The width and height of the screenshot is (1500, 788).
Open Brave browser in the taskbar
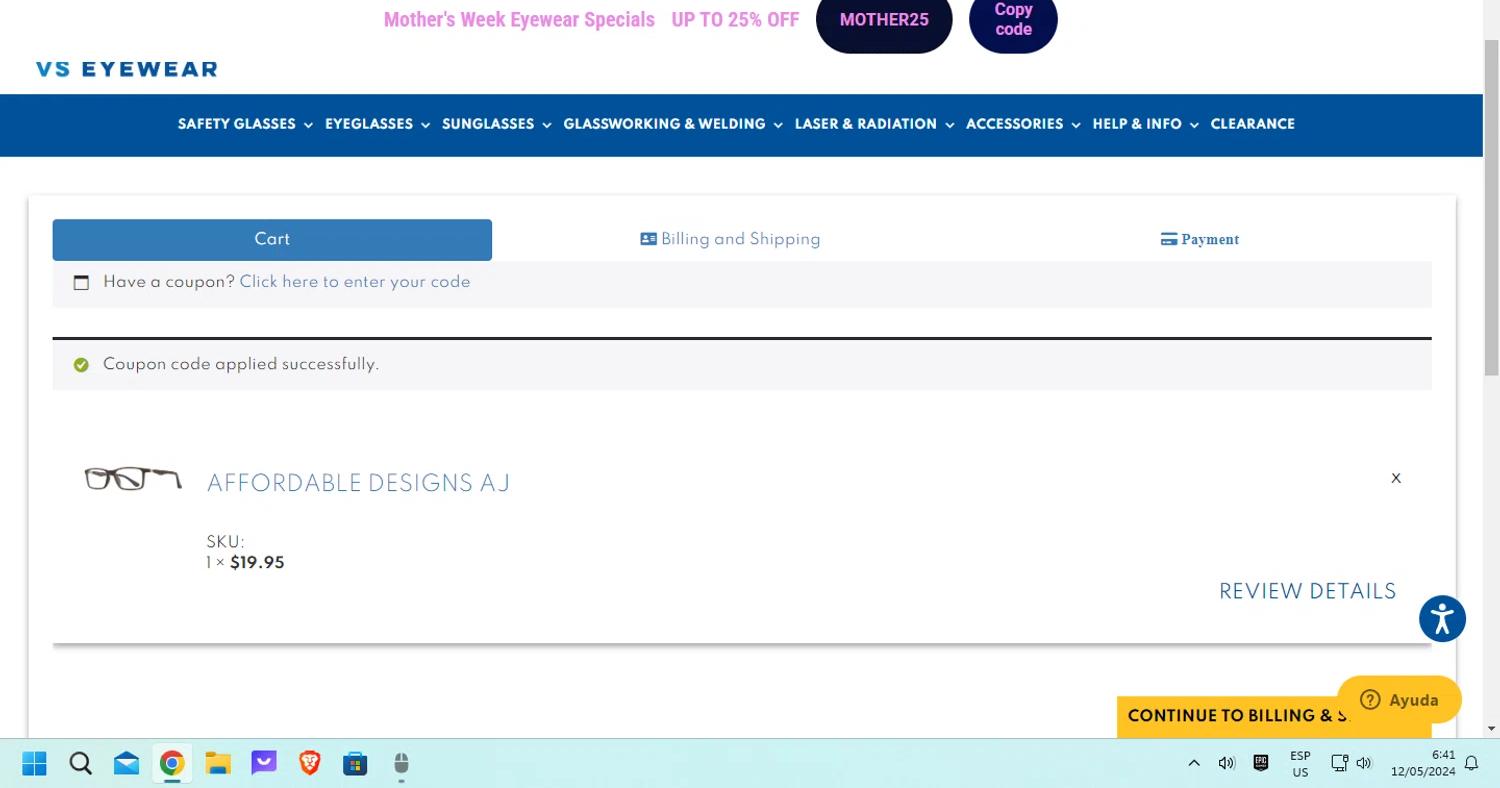point(310,764)
